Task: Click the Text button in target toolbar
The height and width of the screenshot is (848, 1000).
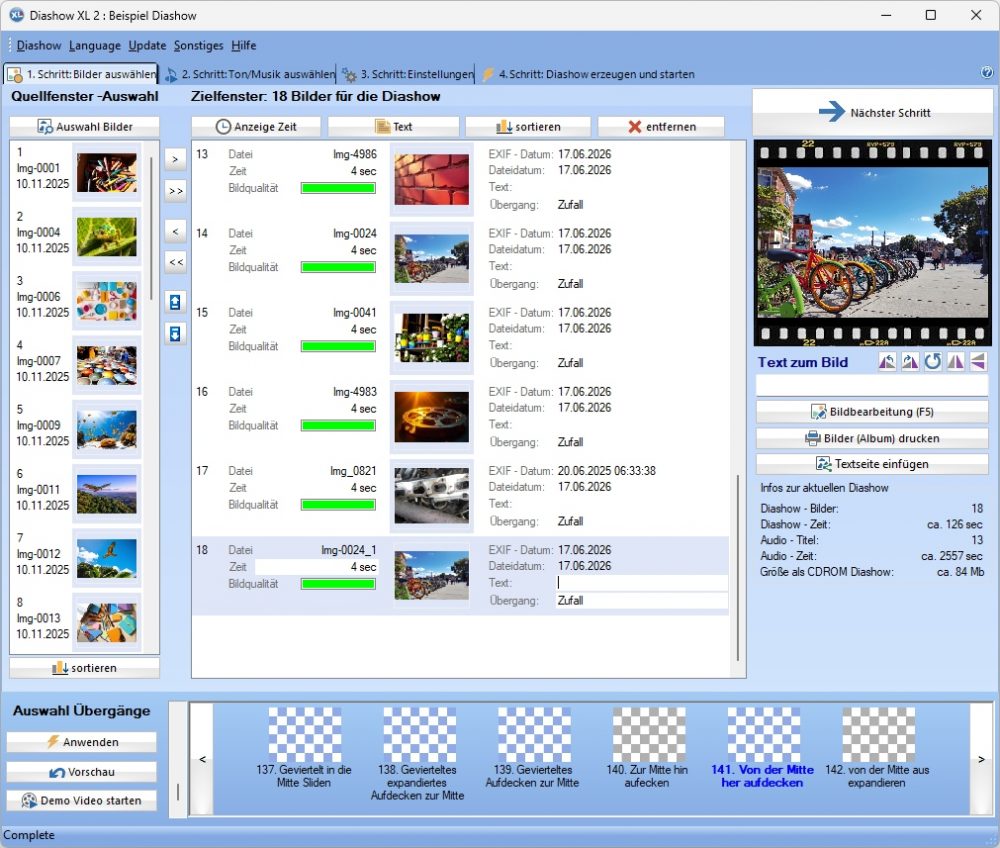Action: coord(393,126)
